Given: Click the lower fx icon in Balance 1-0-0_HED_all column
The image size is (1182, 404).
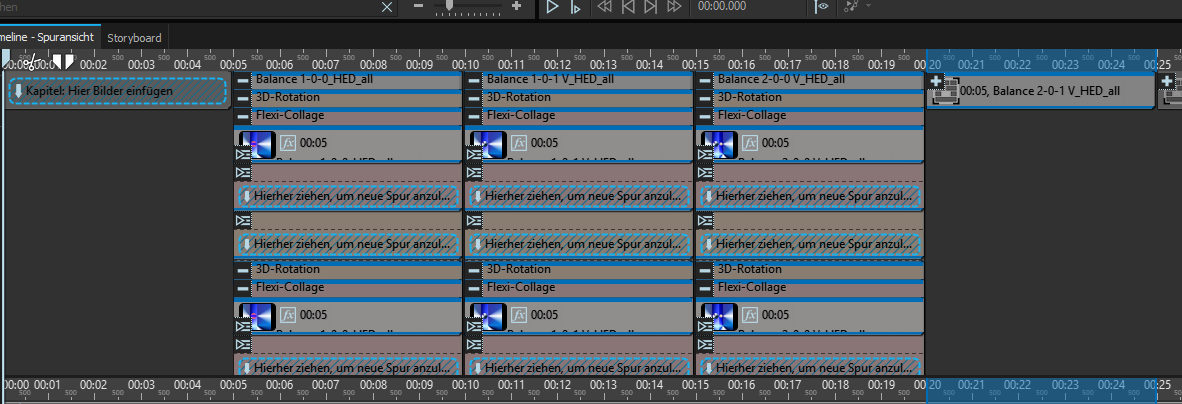Looking at the screenshot, I should pyautogui.click(x=288, y=314).
